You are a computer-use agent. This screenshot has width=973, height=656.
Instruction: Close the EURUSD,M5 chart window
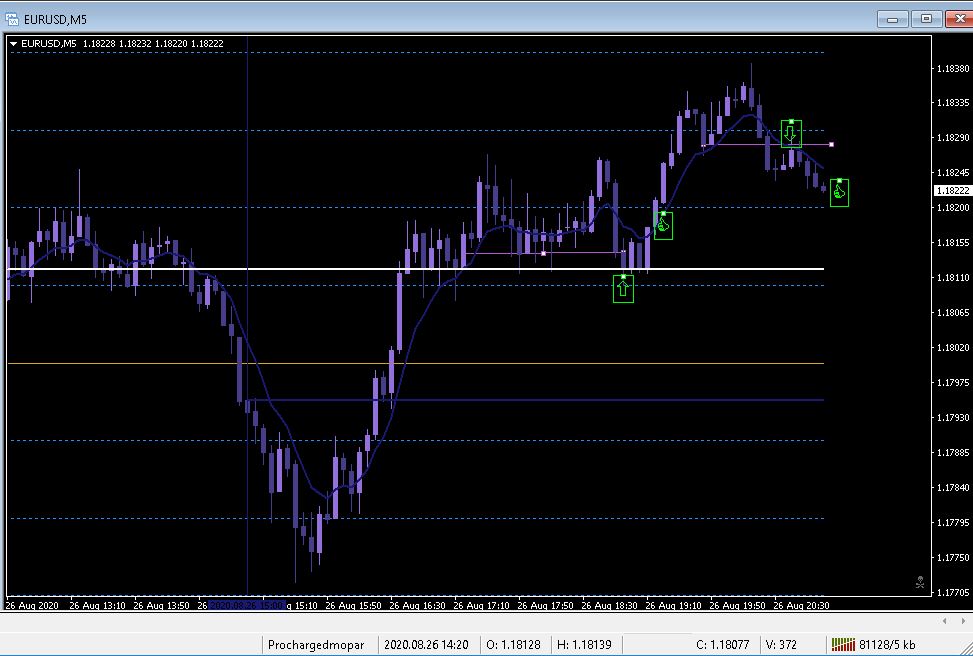[959, 19]
